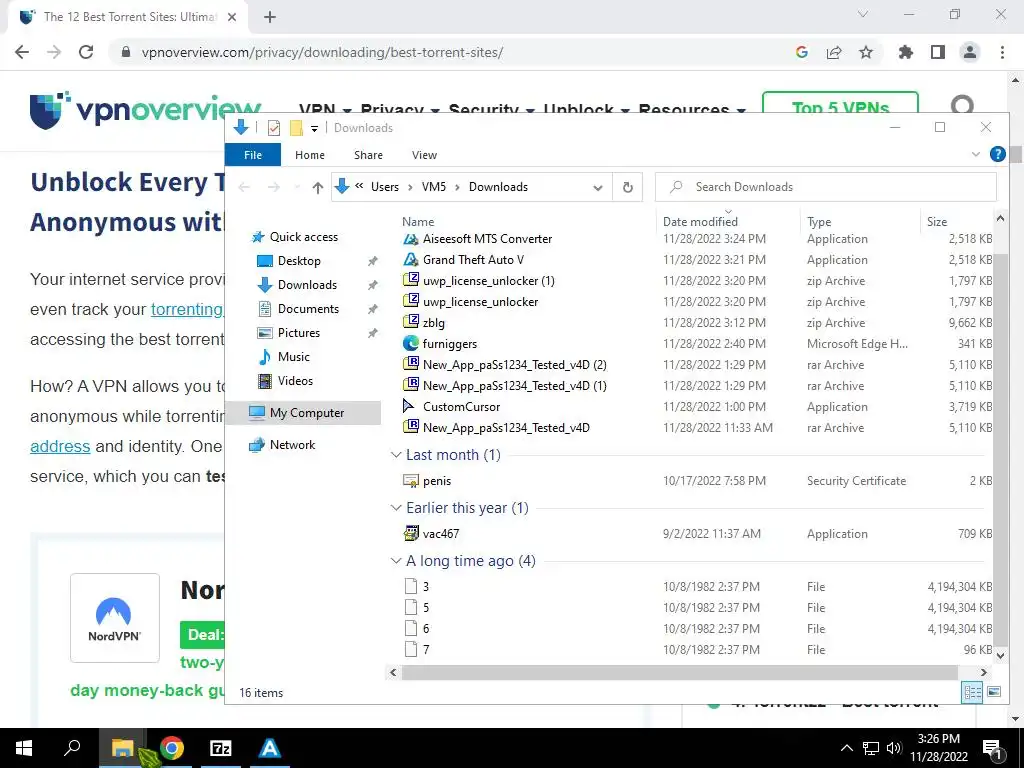Select My Computer in the navigation pane
Screen dimensions: 1024x768
coord(303,413)
